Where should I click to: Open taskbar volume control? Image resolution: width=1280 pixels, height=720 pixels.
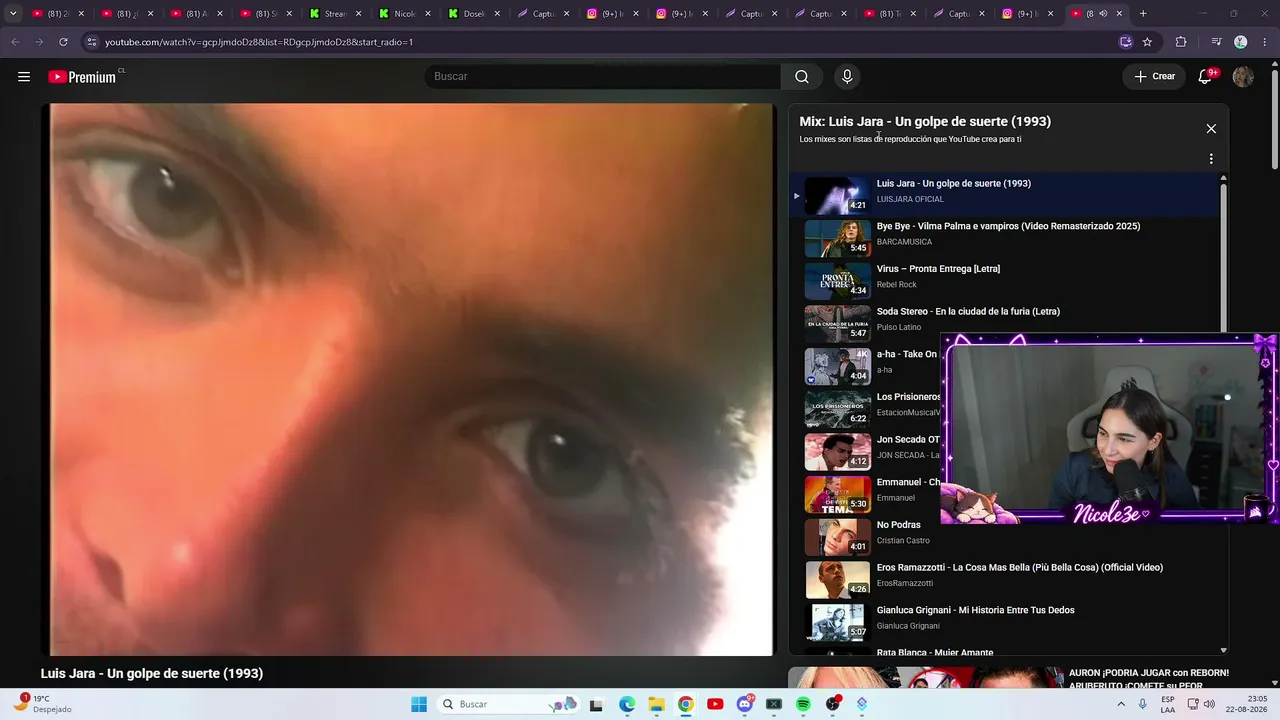1209,704
